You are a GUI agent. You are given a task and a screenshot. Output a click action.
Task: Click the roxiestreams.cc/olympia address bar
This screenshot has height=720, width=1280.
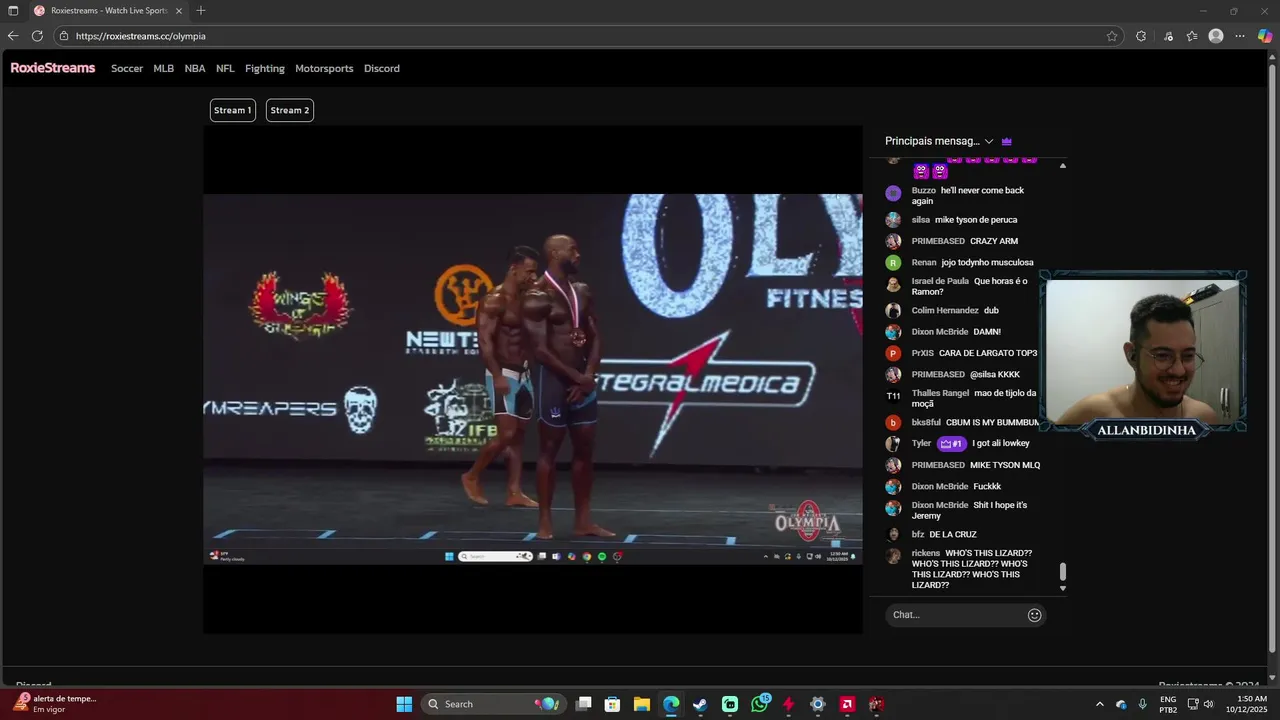pos(590,36)
